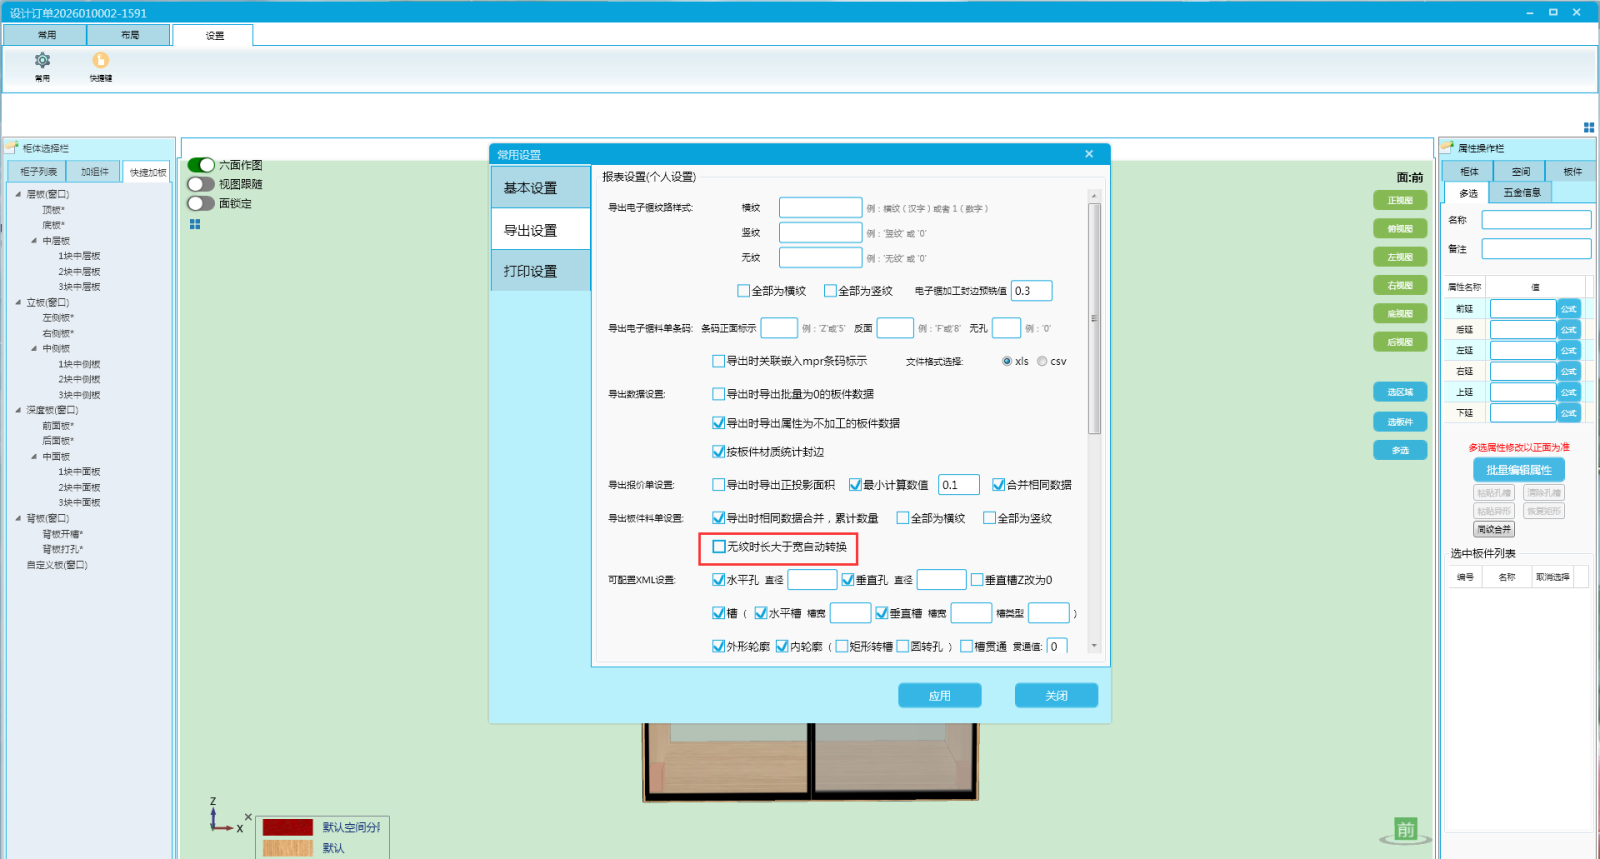Switch to 左视图 view

pyautogui.click(x=1400, y=257)
